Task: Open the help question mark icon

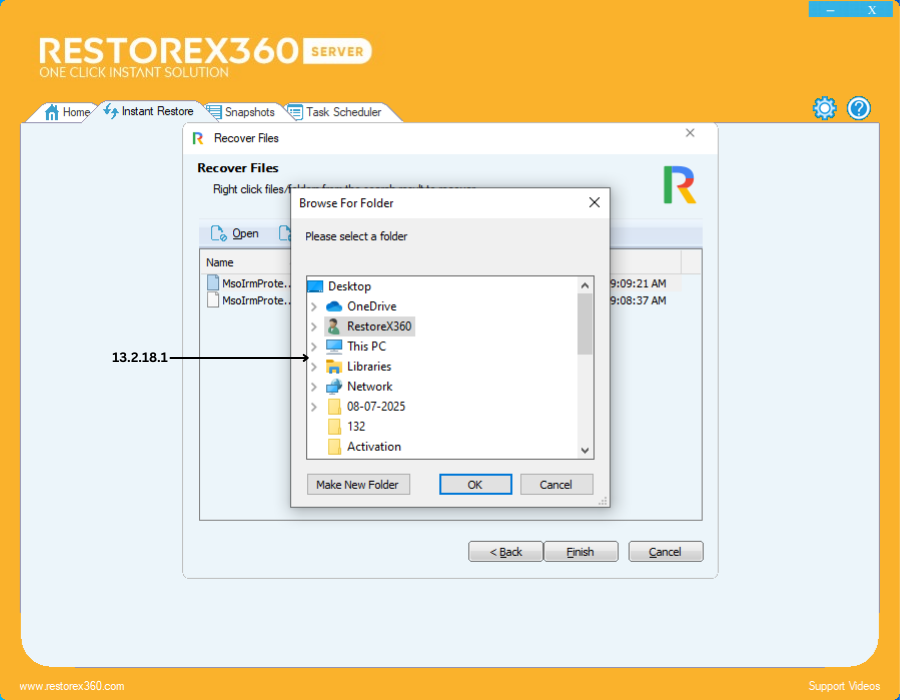Action: click(859, 108)
